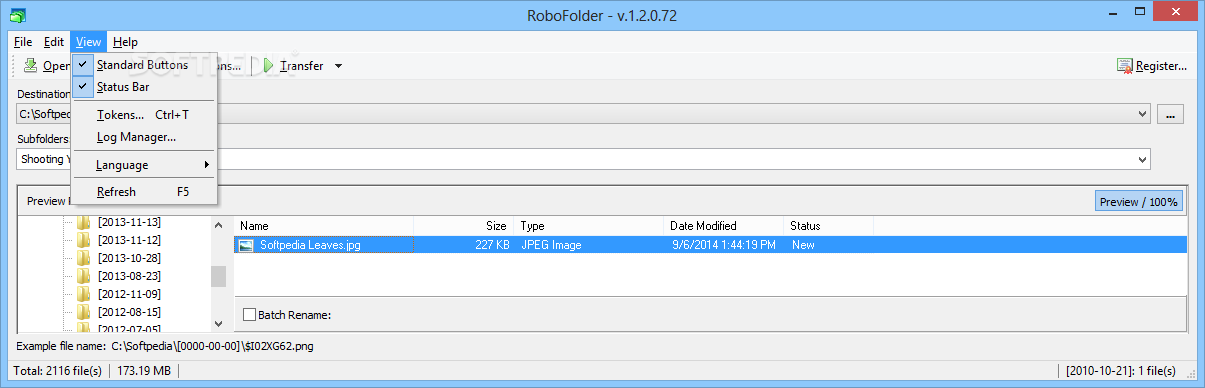Enable the Batch Rename checkbox
The height and width of the screenshot is (388, 1205).
[x=250, y=315]
